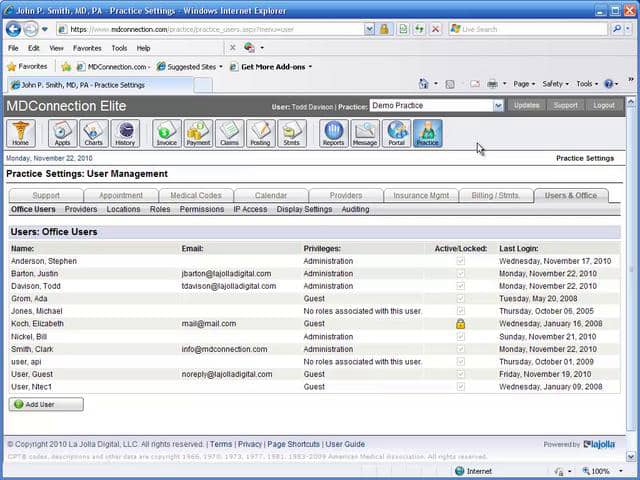Switch to the Insurance Mgmt tab
The height and width of the screenshot is (480, 640).
(421, 196)
